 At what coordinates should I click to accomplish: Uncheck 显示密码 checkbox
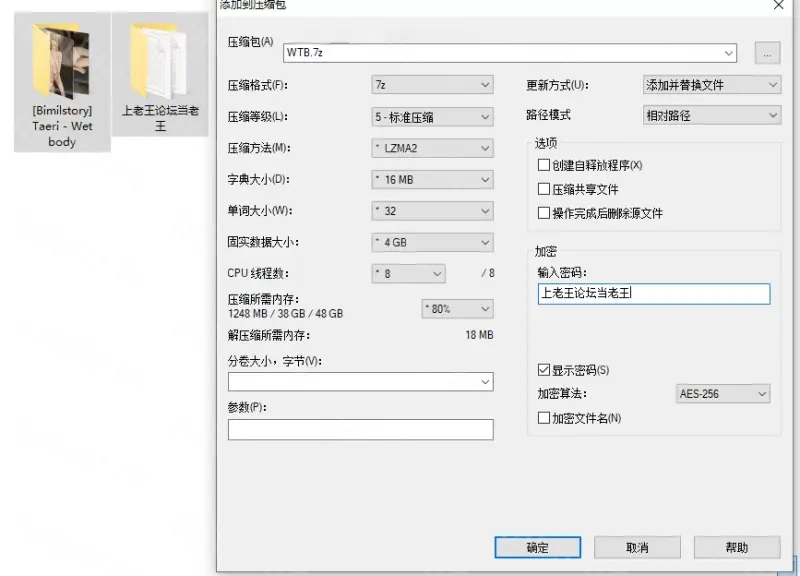[x=544, y=370]
